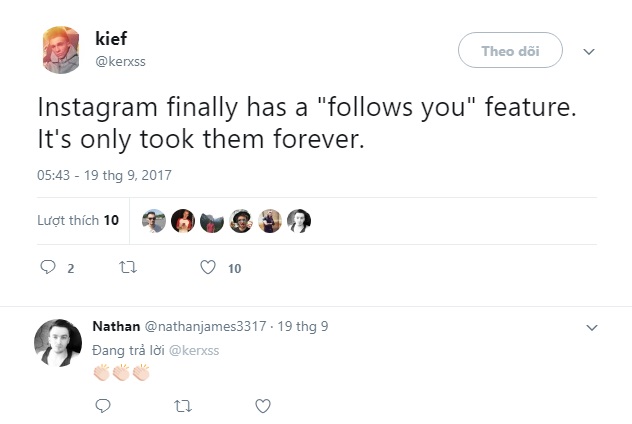The image size is (632, 424).
Task: Open the Lượt thích 10 likes list
Action: pyautogui.click(x=78, y=220)
